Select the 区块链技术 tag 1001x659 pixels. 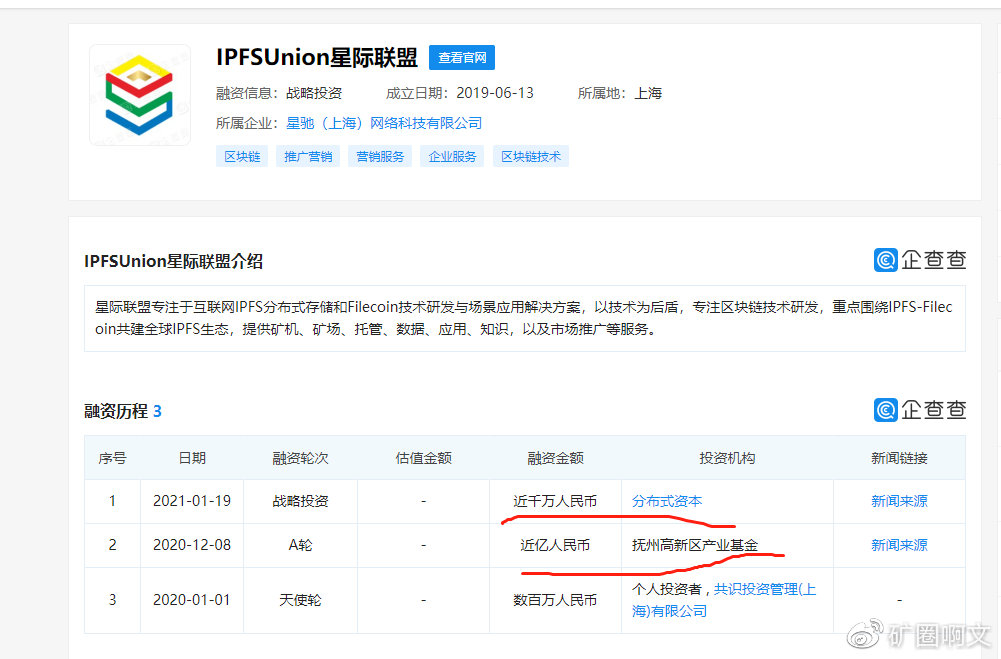[531, 156]
